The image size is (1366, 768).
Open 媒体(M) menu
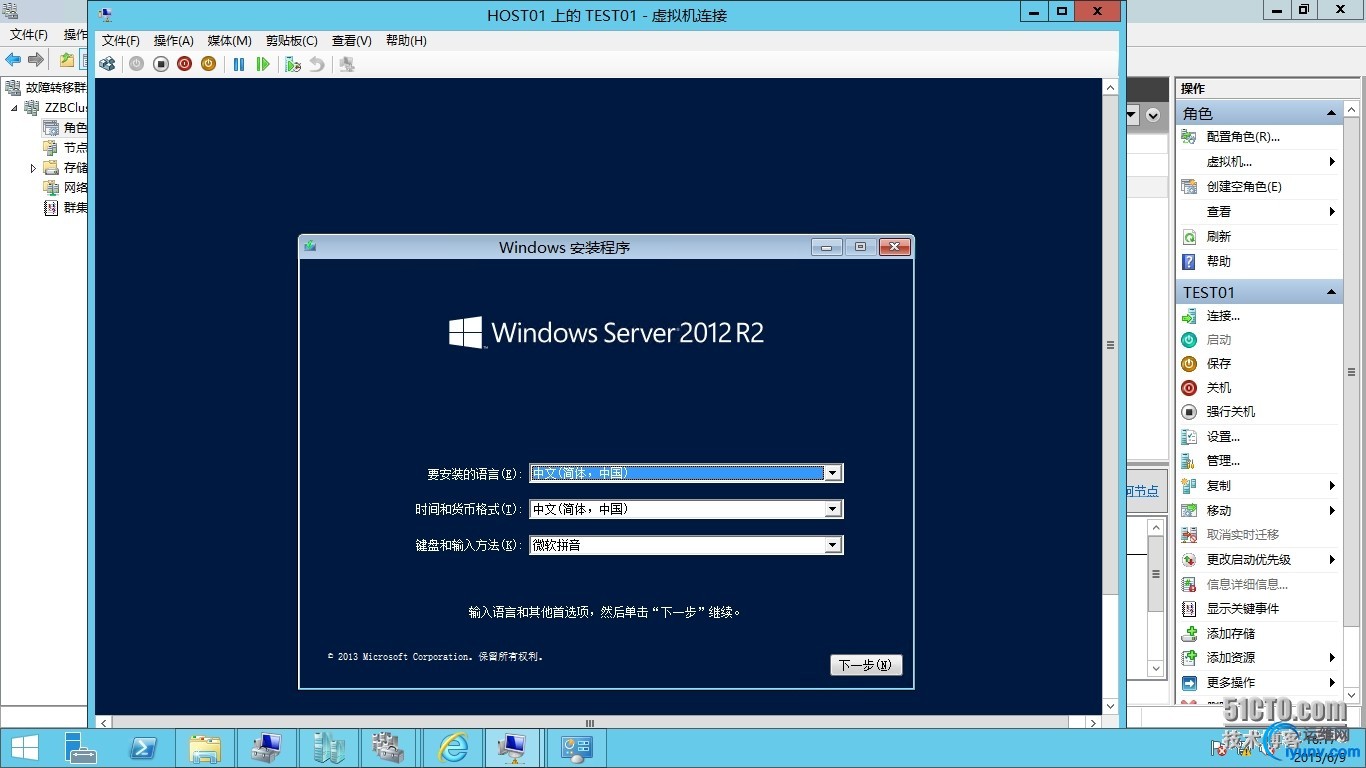[230, 41]
